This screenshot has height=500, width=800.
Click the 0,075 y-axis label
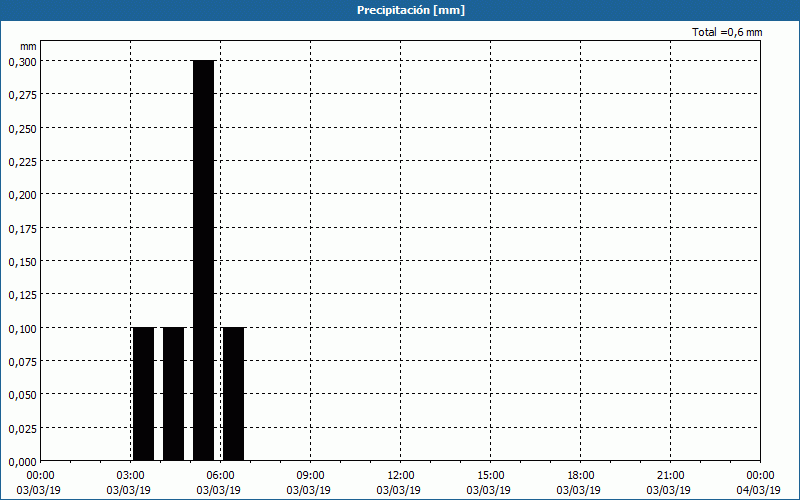[22, 361]
